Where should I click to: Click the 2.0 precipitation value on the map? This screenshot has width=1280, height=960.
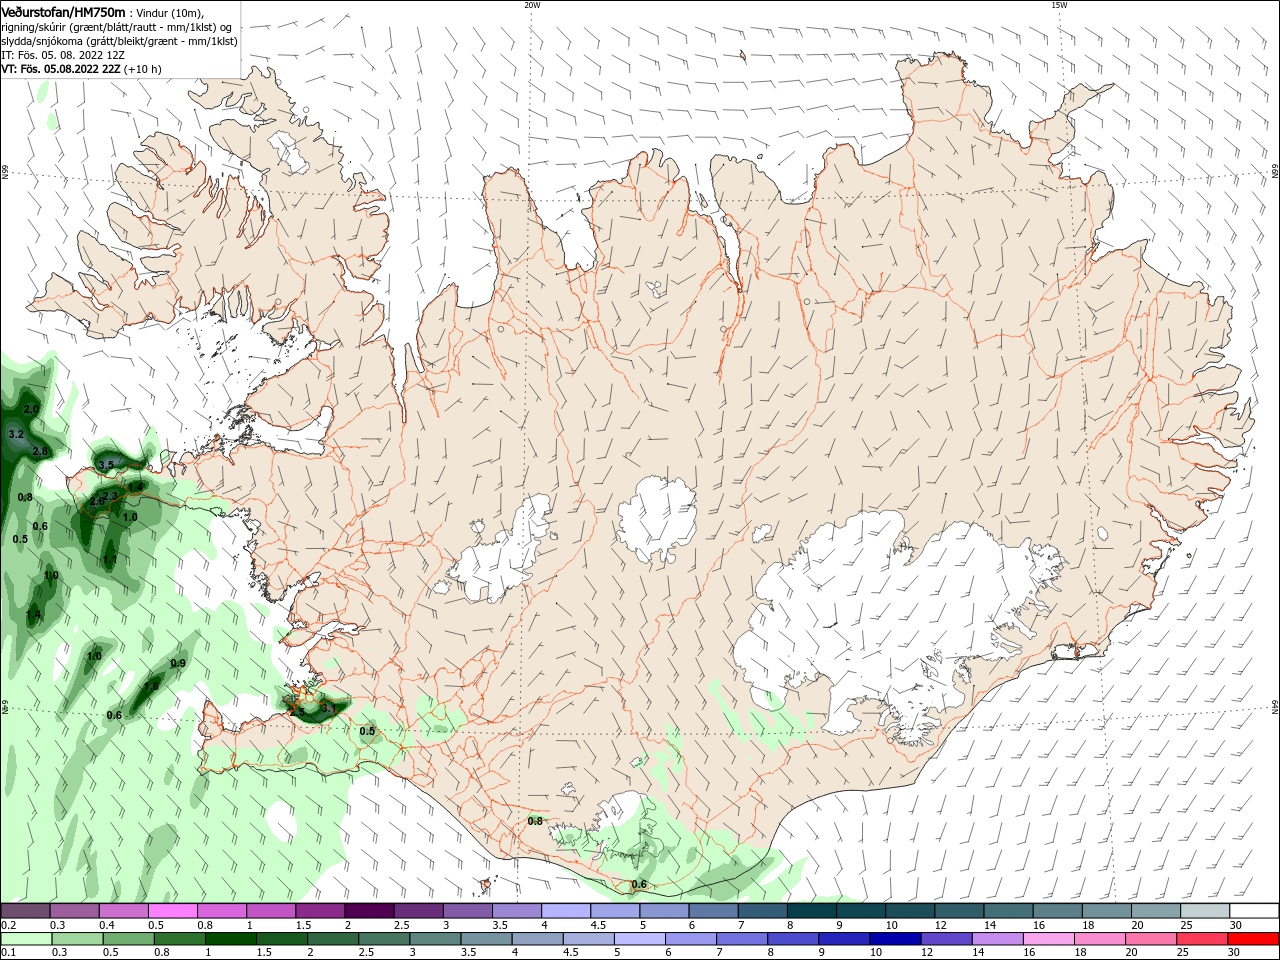(x=31, y=410)
